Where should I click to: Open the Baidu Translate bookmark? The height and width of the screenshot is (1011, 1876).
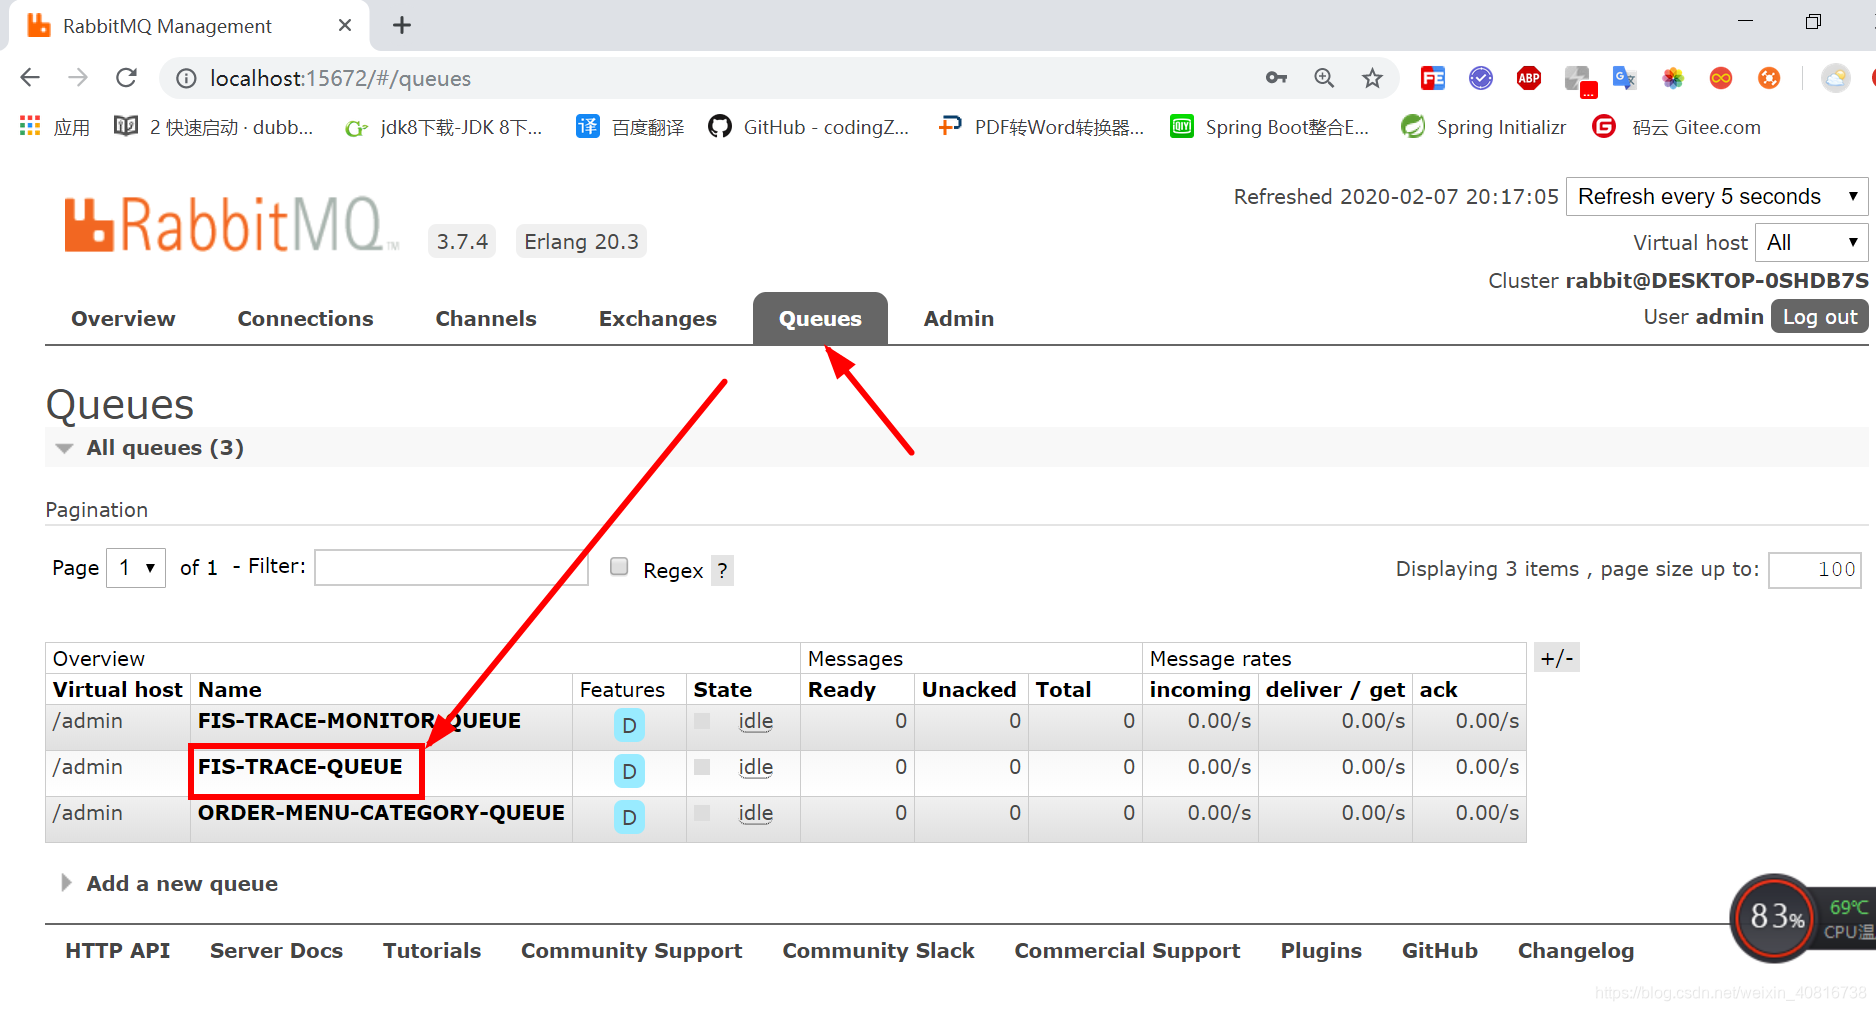click(x=631, y=127)
